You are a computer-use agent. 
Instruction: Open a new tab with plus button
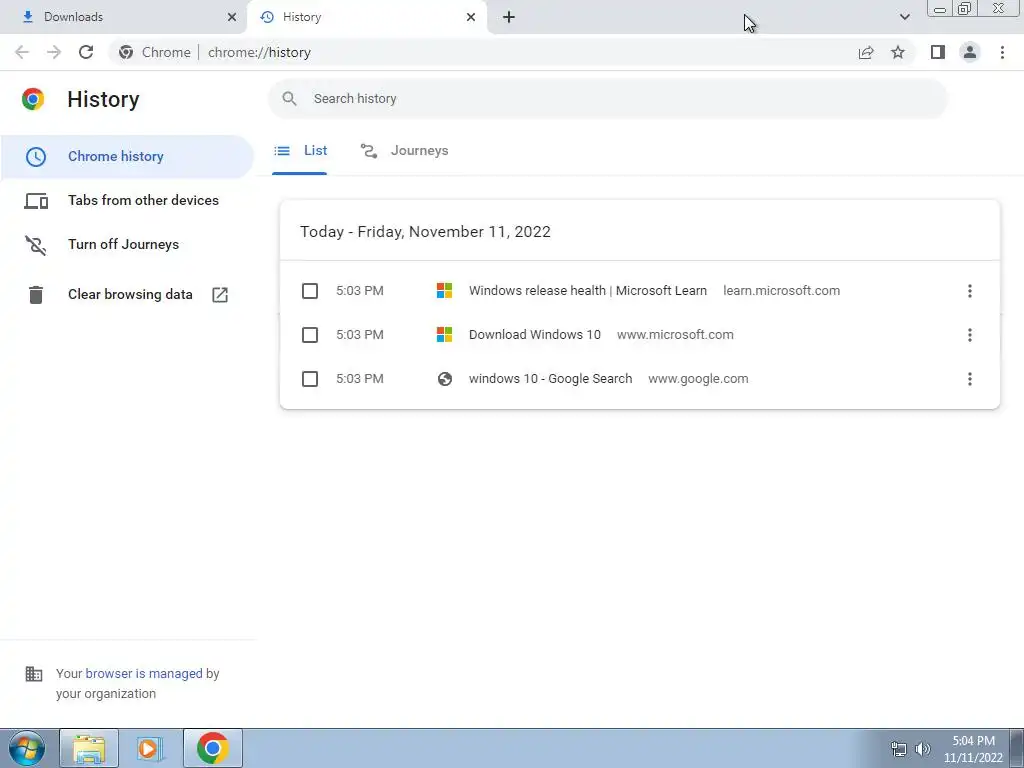509,18
